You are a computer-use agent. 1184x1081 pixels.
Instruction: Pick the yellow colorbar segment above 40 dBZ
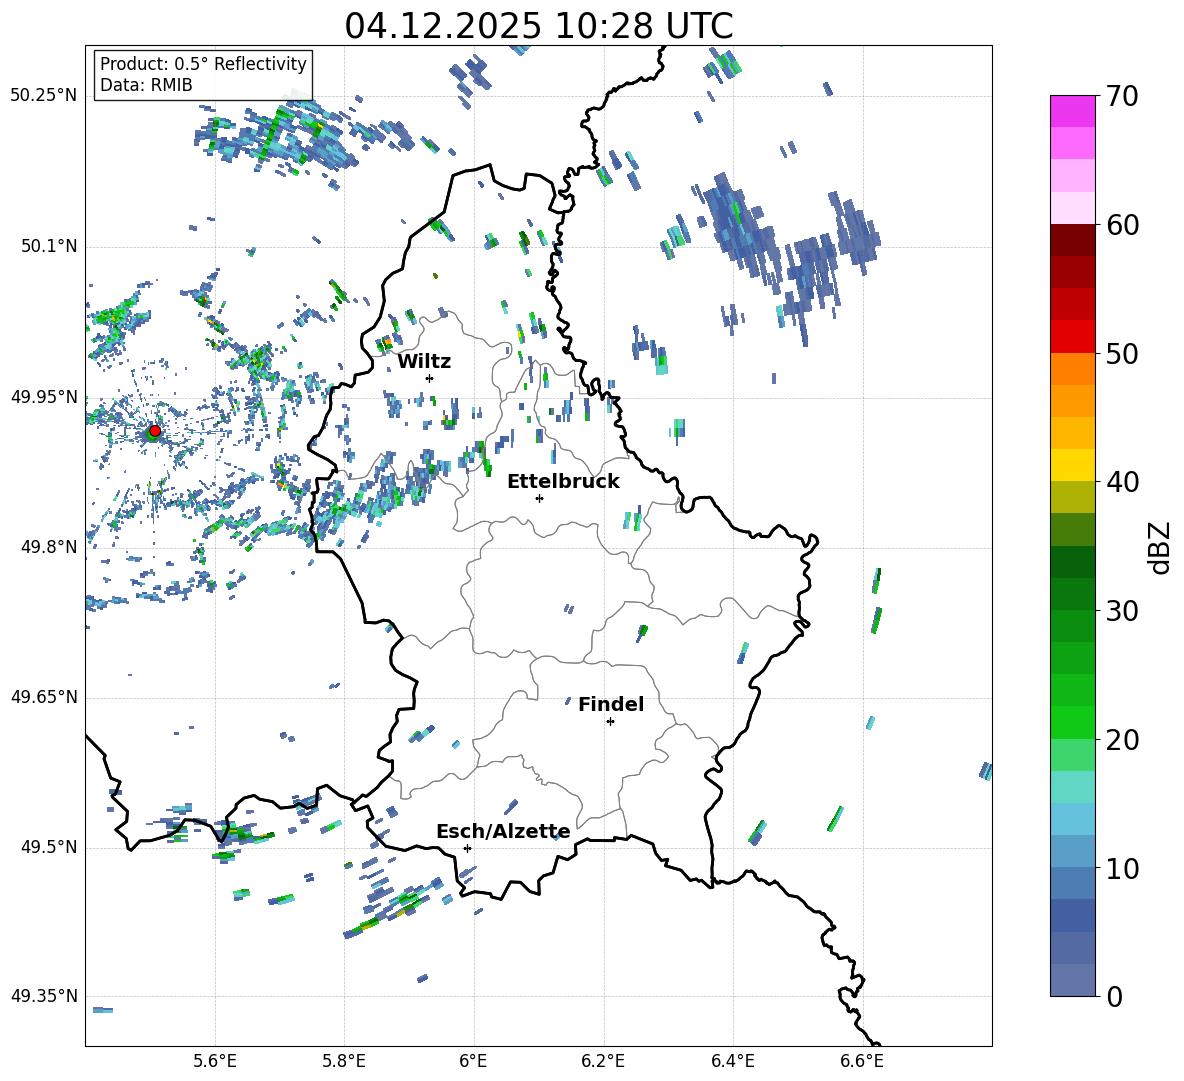coord(1073,465)
